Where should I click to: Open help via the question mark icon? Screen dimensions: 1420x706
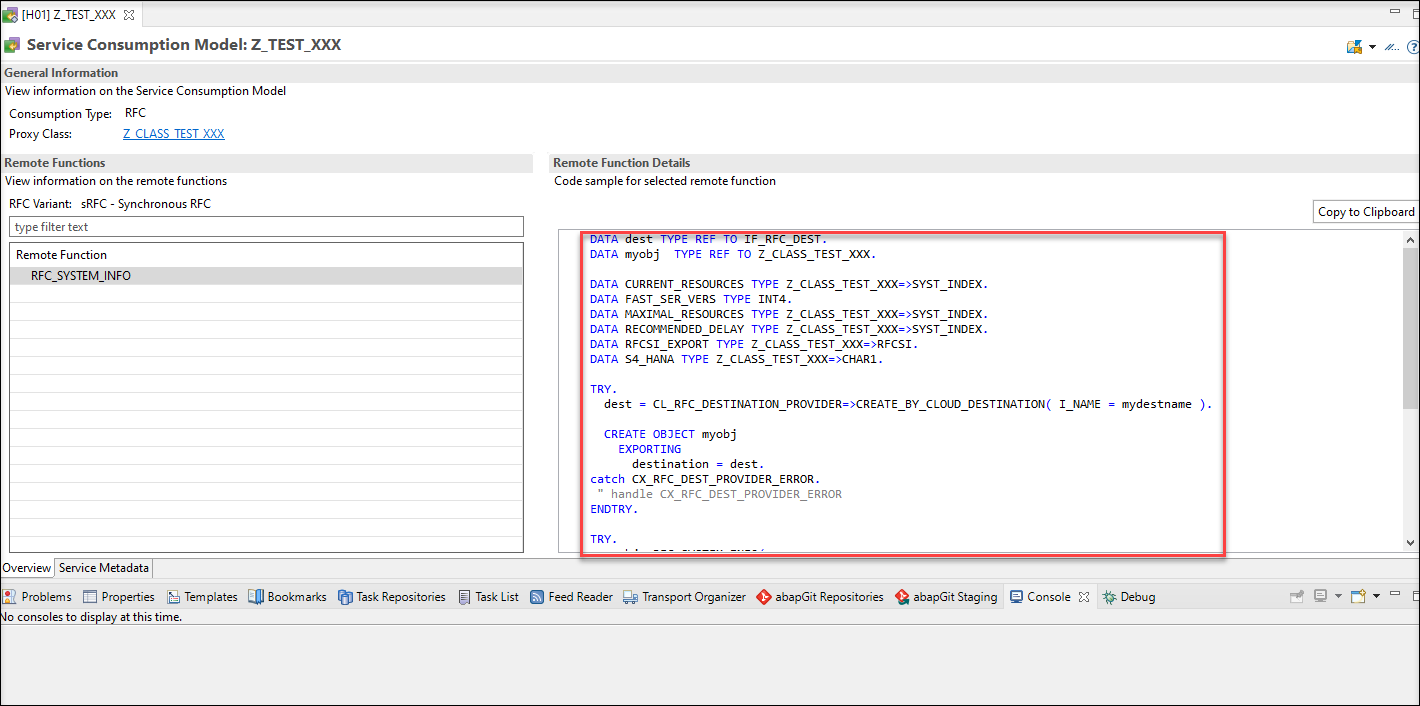(x=1413, y=46)
